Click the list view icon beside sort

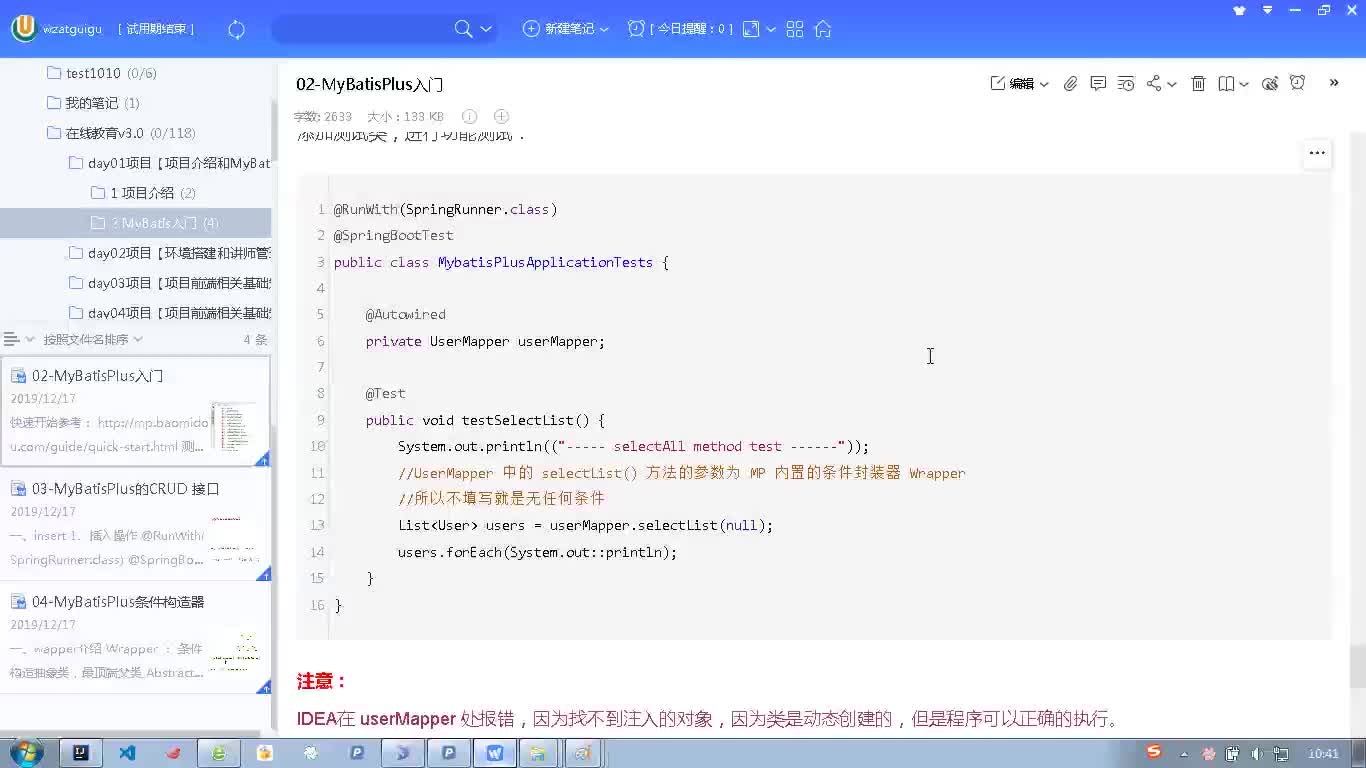pyautogui.click(x=12, y=339)
